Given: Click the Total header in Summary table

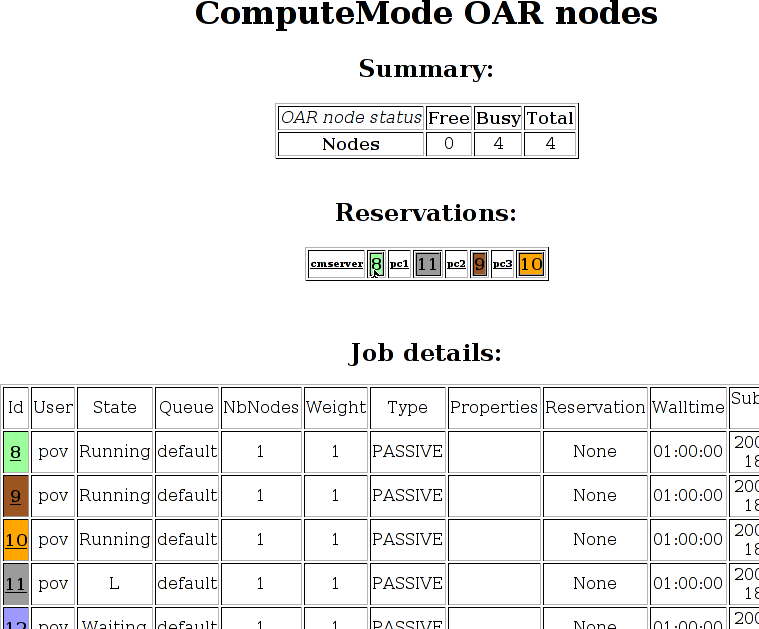Looking at the screenshot, I should [x=550, y=118].
